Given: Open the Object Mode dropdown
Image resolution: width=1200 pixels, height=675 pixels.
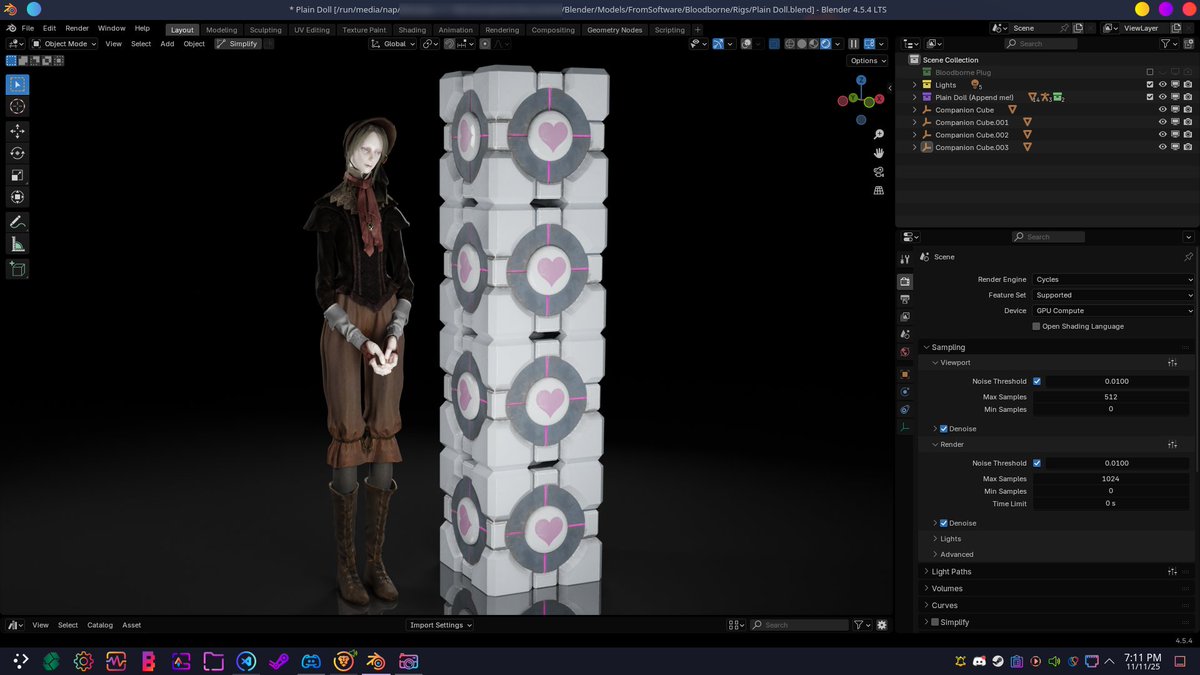Looking at the screenshot, I should [64, 44].
